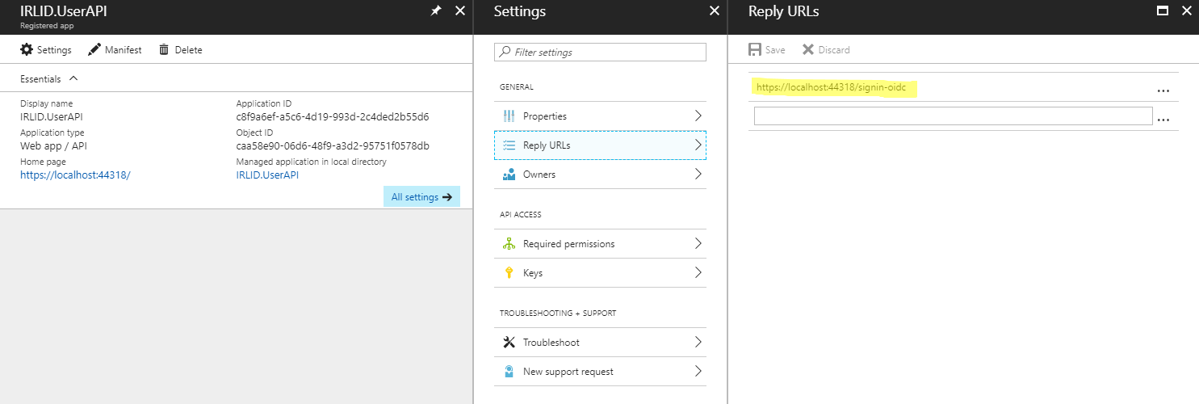
Task: Select the localhost:44318/signin-oidc reply URL
Action: coord(833,87)
